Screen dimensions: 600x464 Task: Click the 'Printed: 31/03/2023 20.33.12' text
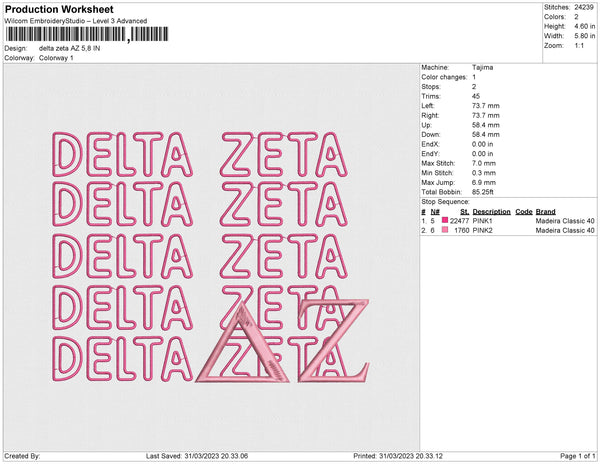tap(398, 456)
